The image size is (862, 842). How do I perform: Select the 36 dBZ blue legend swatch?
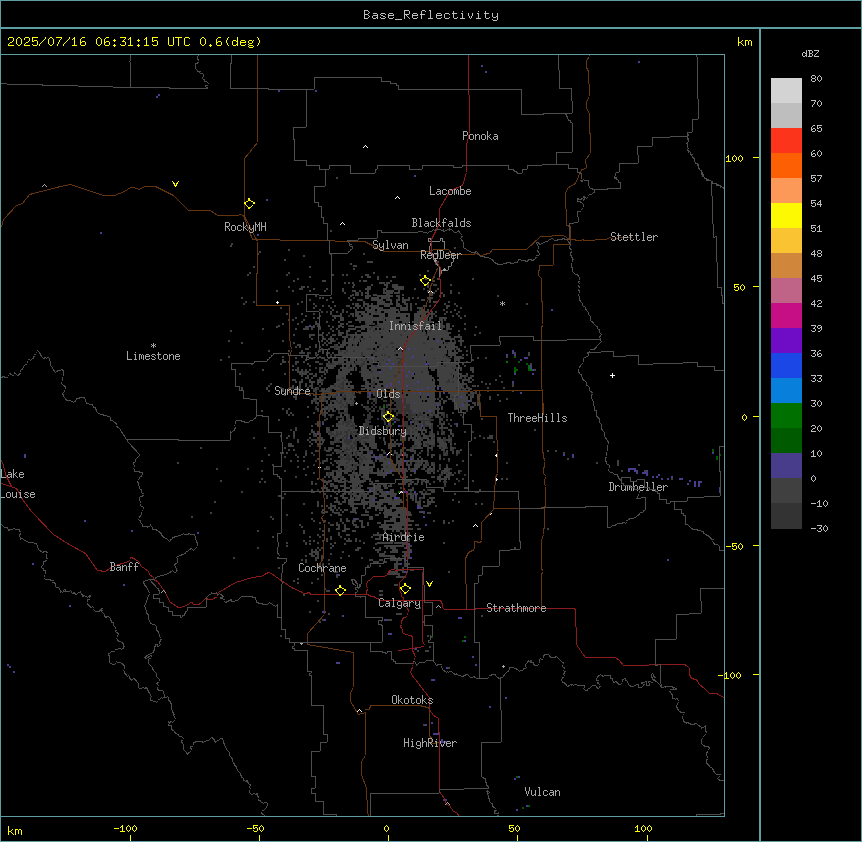coord(786,365)
